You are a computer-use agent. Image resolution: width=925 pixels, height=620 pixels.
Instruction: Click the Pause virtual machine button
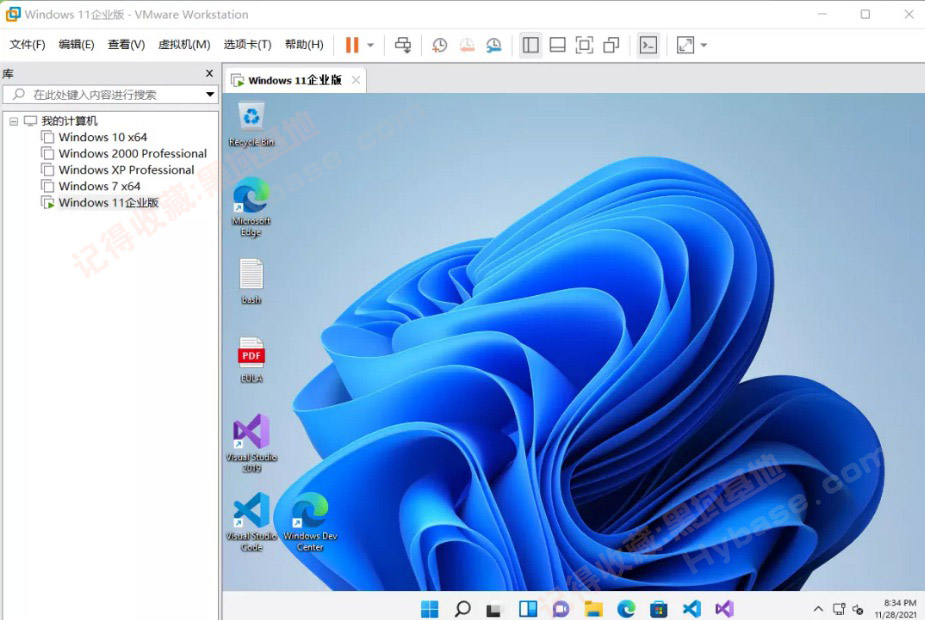352,45
